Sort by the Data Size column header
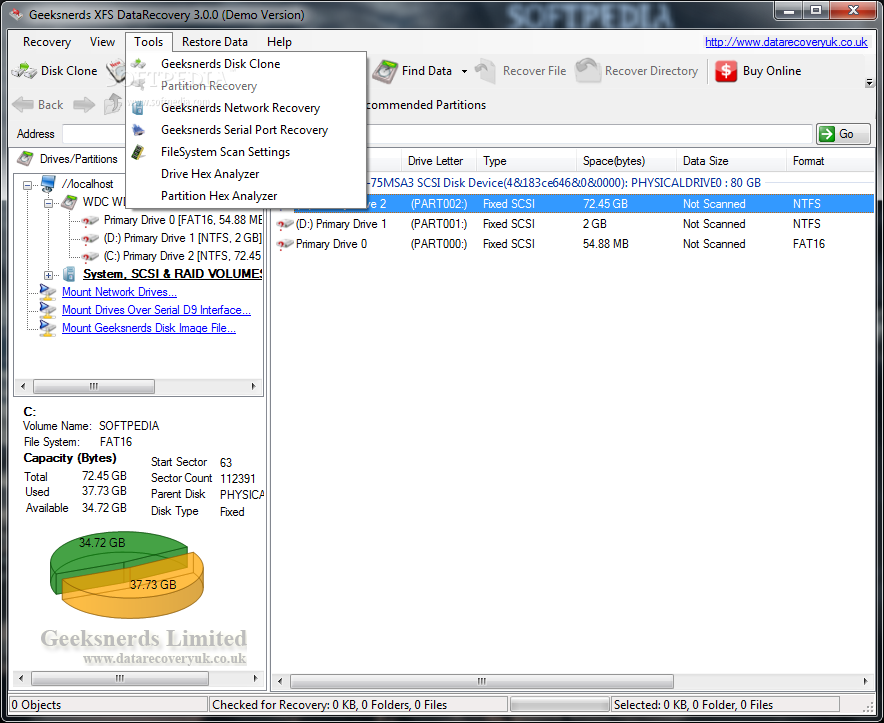This screenshot has height=723, width=884. coord(731,161)
